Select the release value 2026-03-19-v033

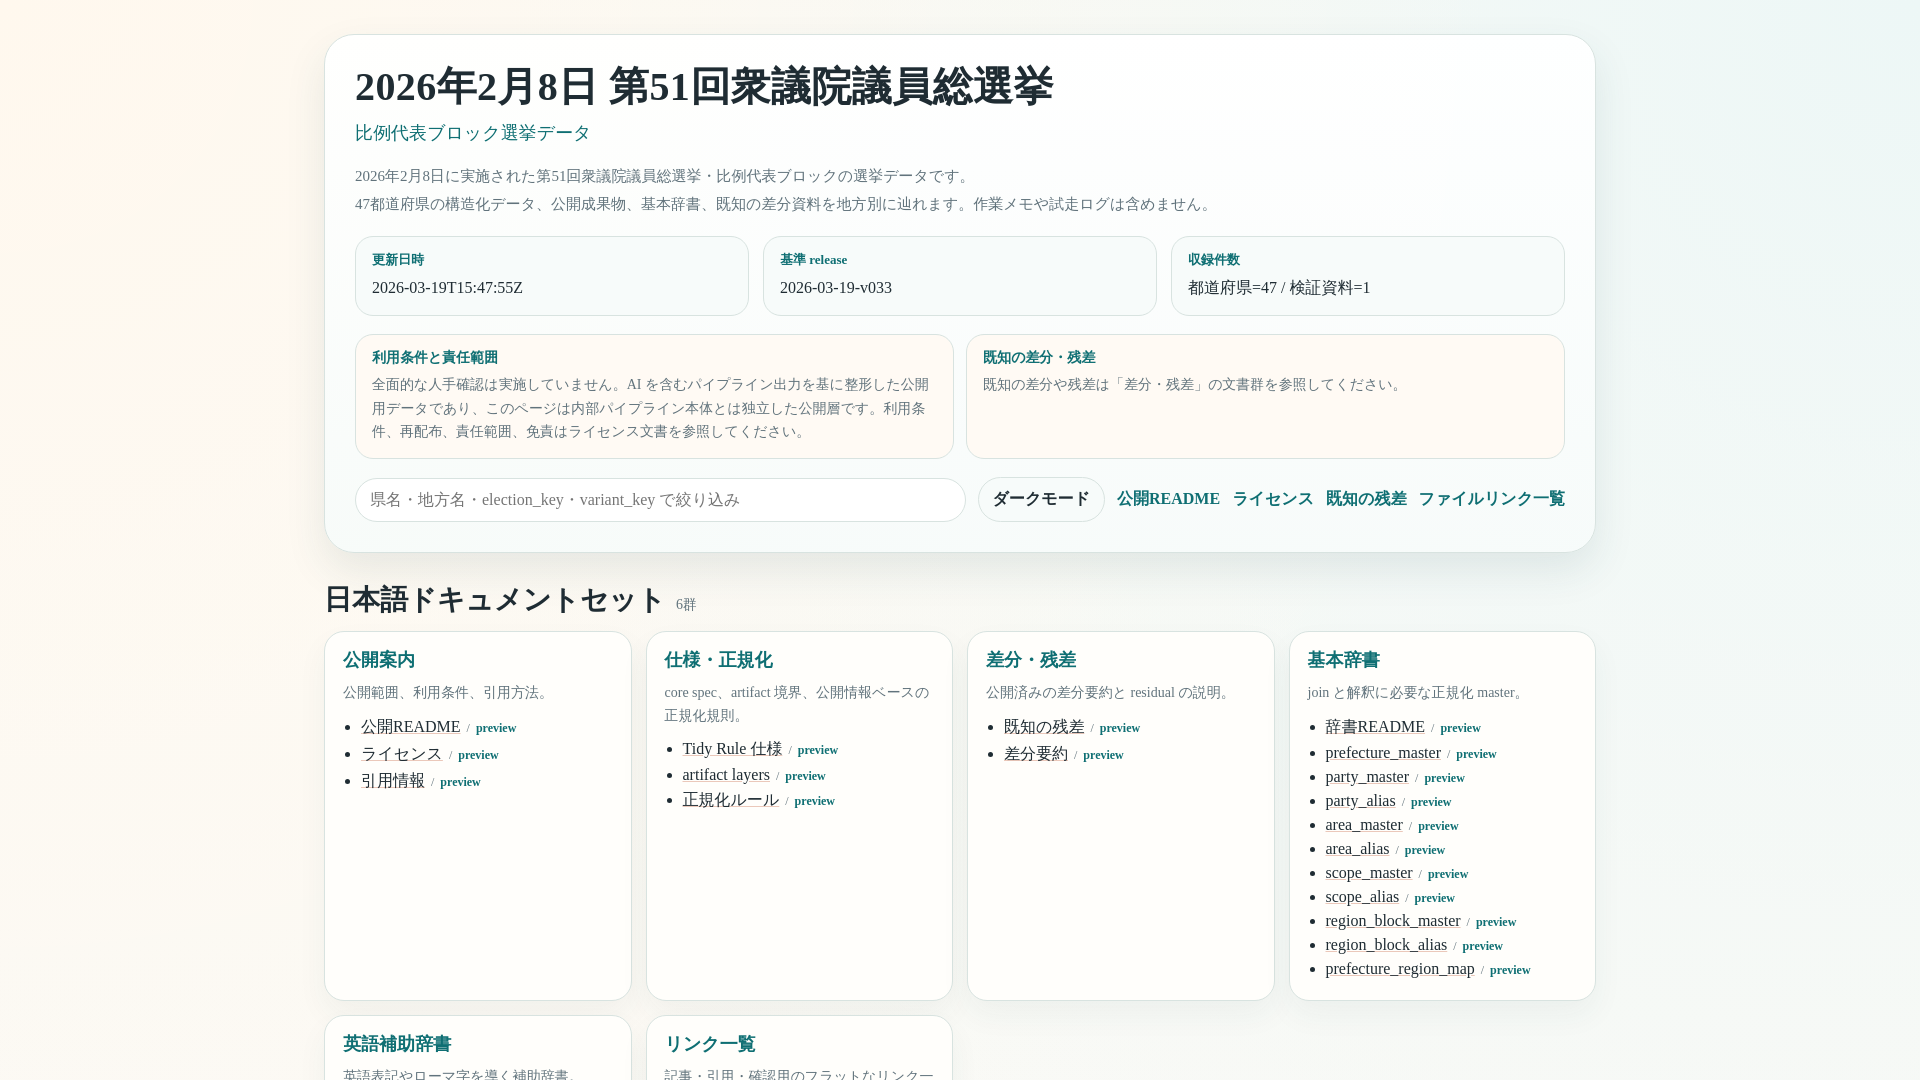[836, 288]
